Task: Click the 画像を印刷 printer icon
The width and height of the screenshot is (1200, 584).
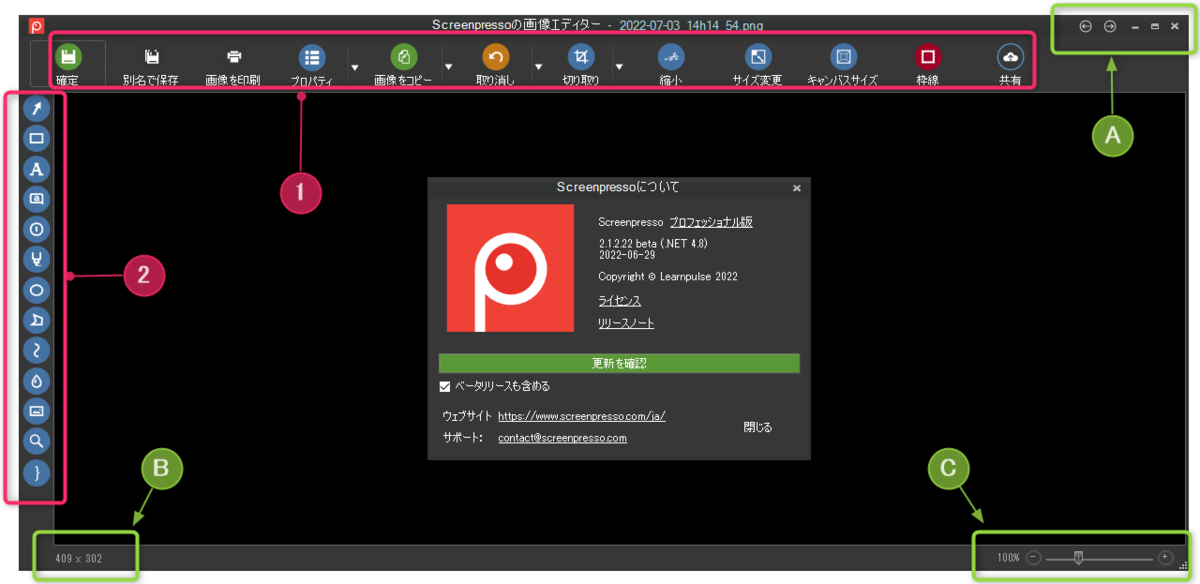Action: pos(233,57)
